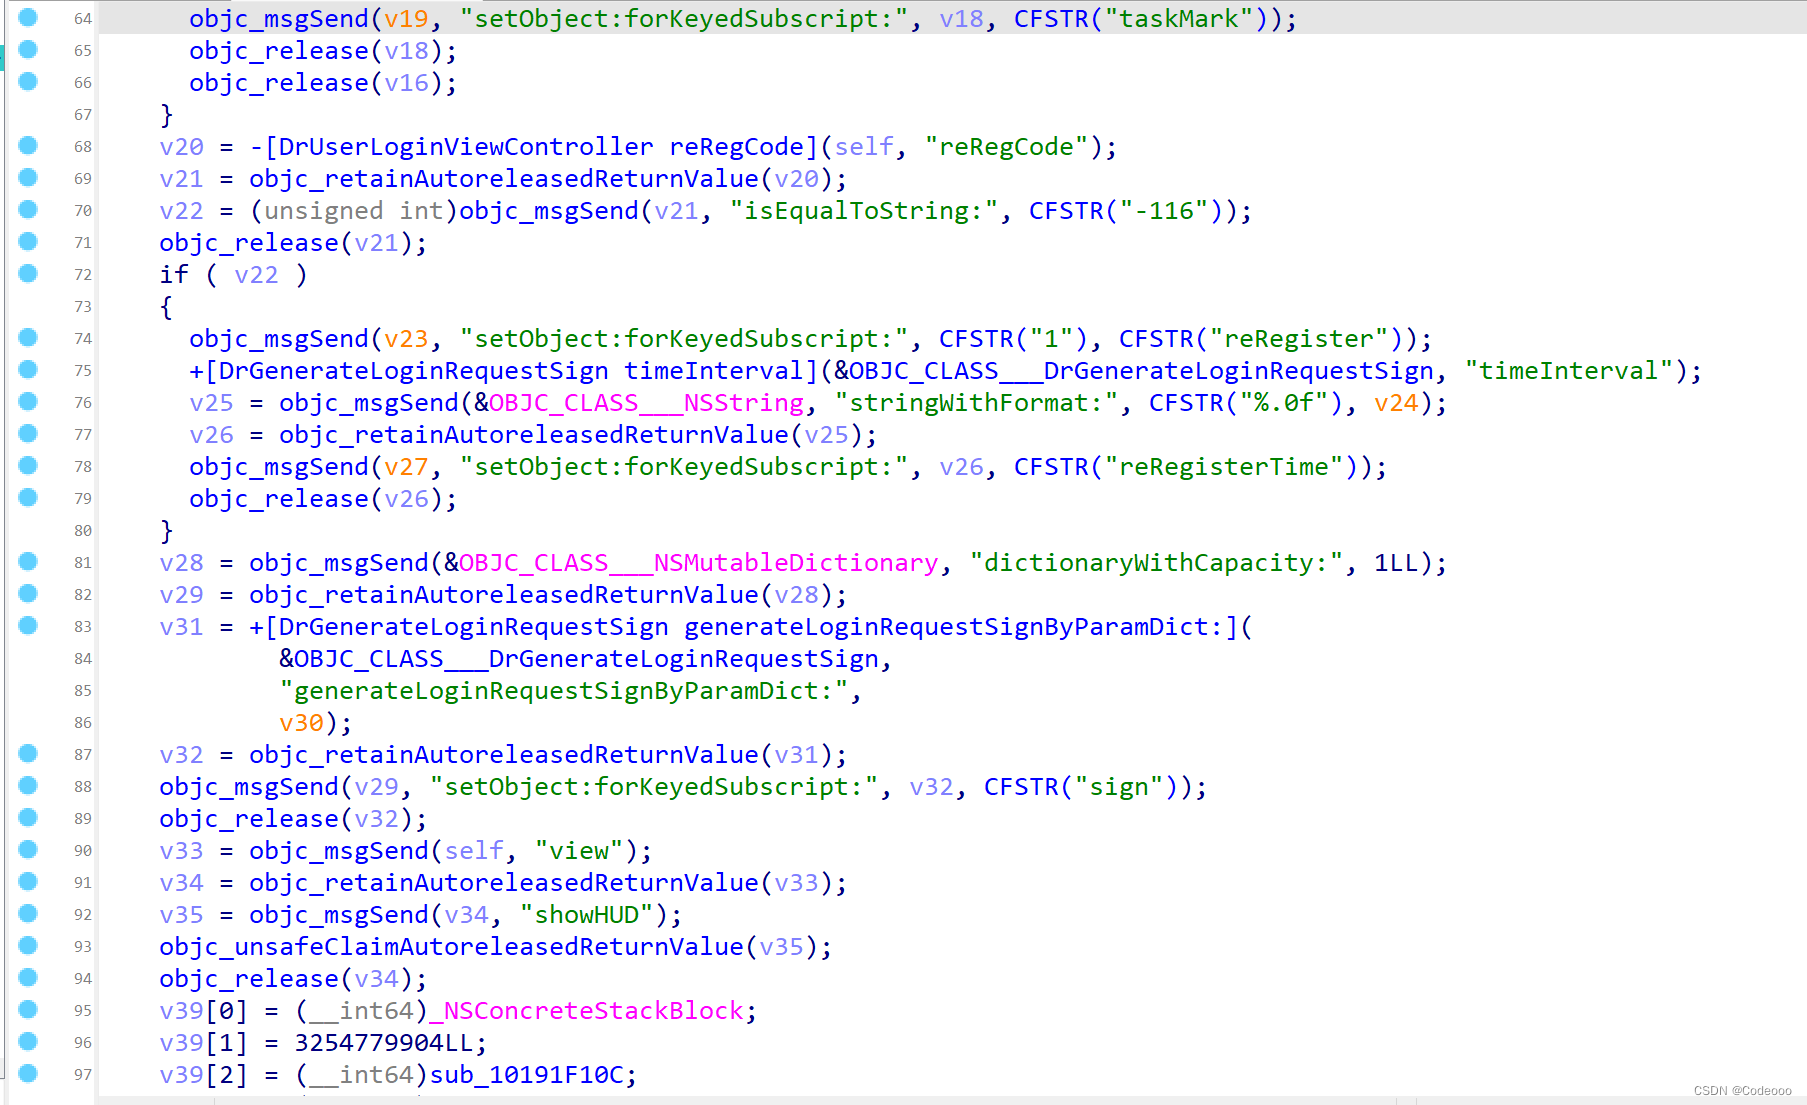The image size is (1807, 1105).
Task: Click objc_release(v16) call
Action: click(x=316, y=83)
